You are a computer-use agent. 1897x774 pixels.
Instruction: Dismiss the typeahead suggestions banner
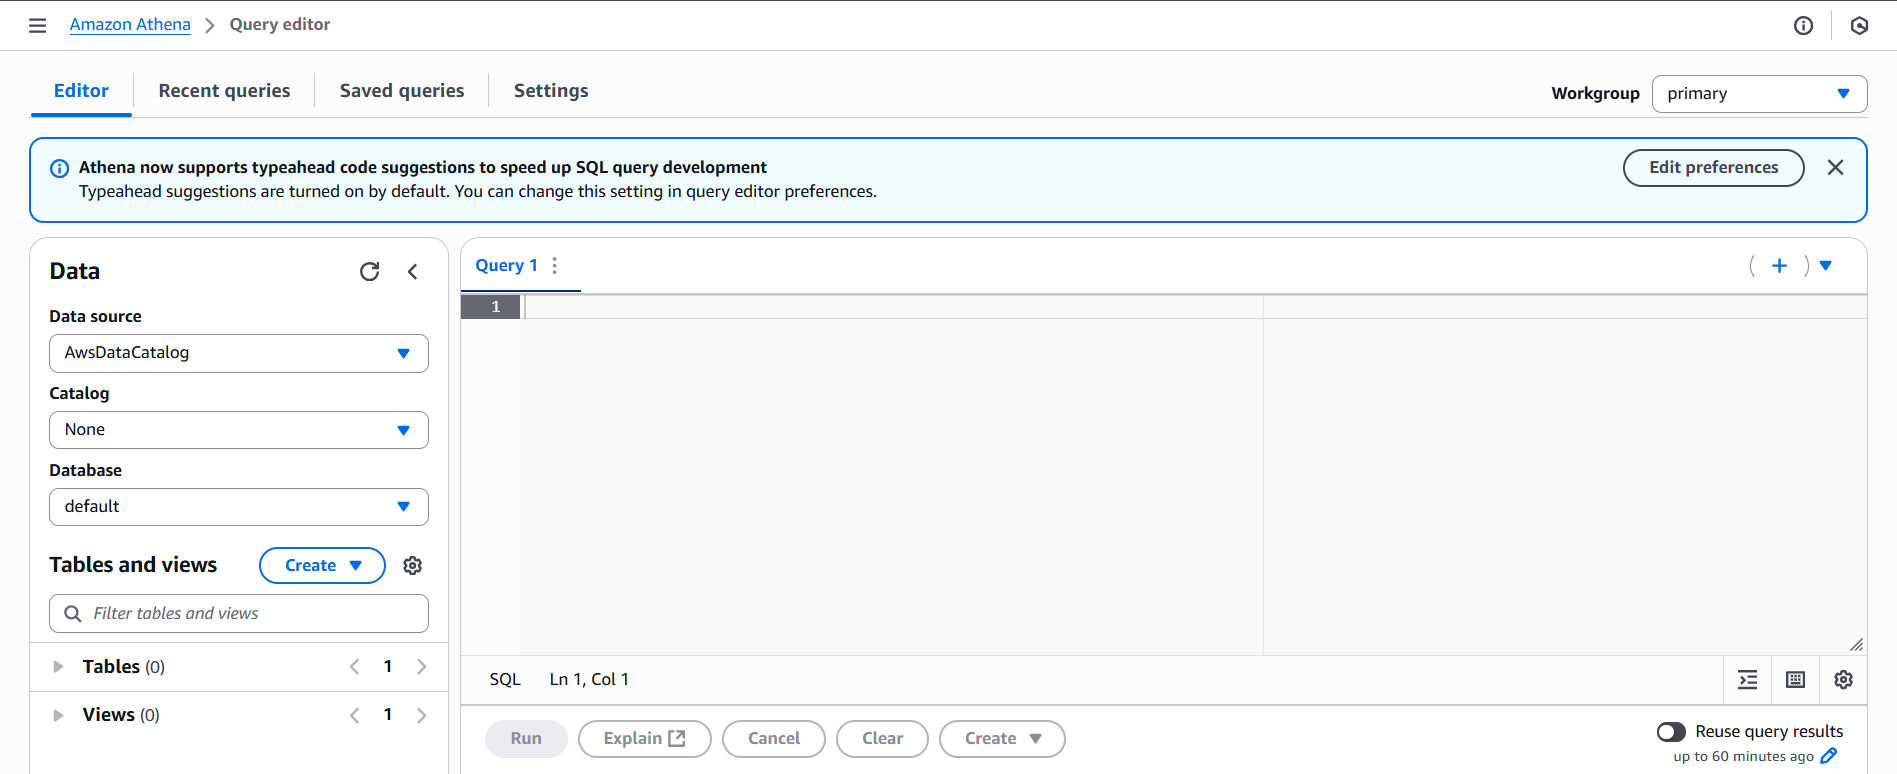pyautogui.click(x=1835, y=167)
